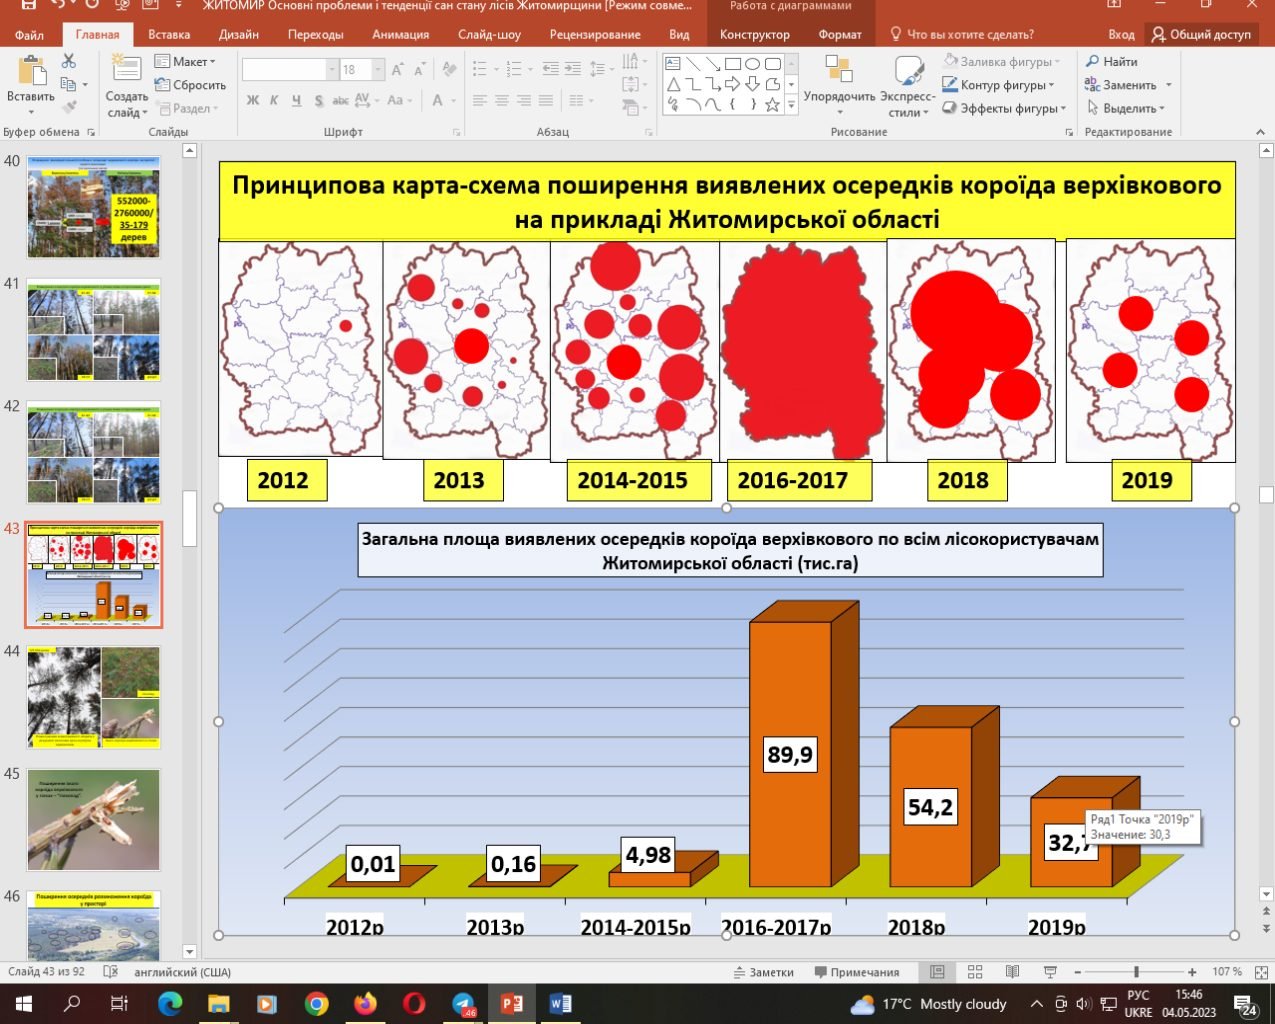This screenshot has height=1024, width=1275.
Task: Toggle Normal view in status bar
Action: pyautogui.click(x=937, y=972)
